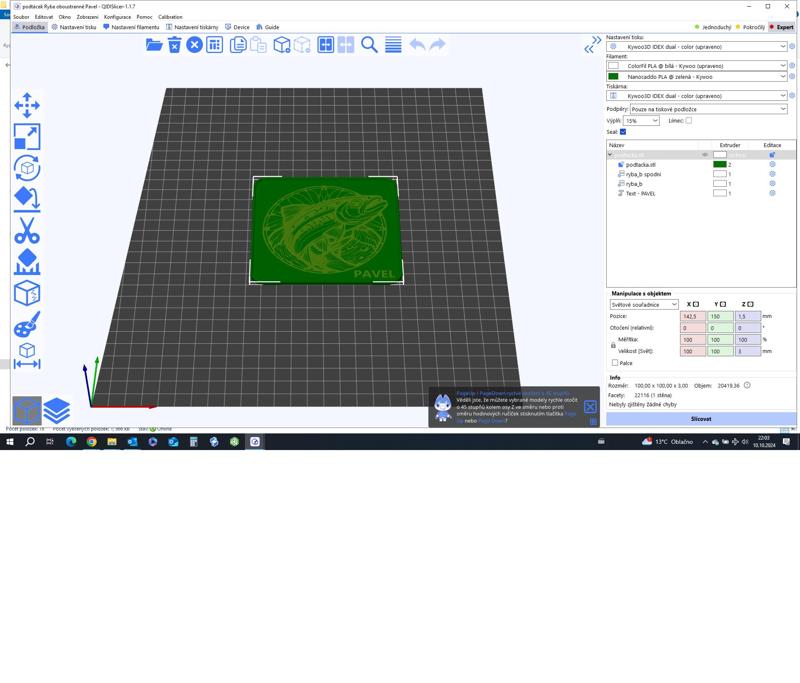Open Editovat menu
Screen dimensions: 800x683
point(43,17)
